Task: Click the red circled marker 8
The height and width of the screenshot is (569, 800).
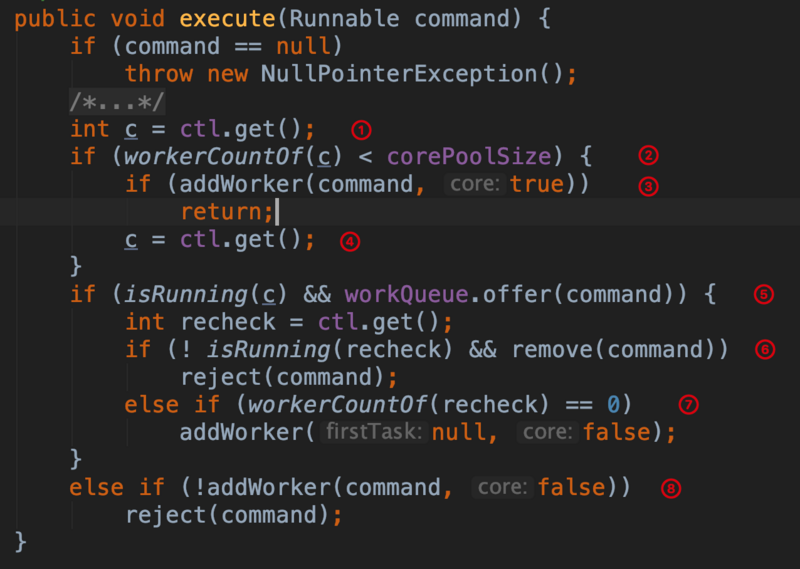Action: click(669, 489)
